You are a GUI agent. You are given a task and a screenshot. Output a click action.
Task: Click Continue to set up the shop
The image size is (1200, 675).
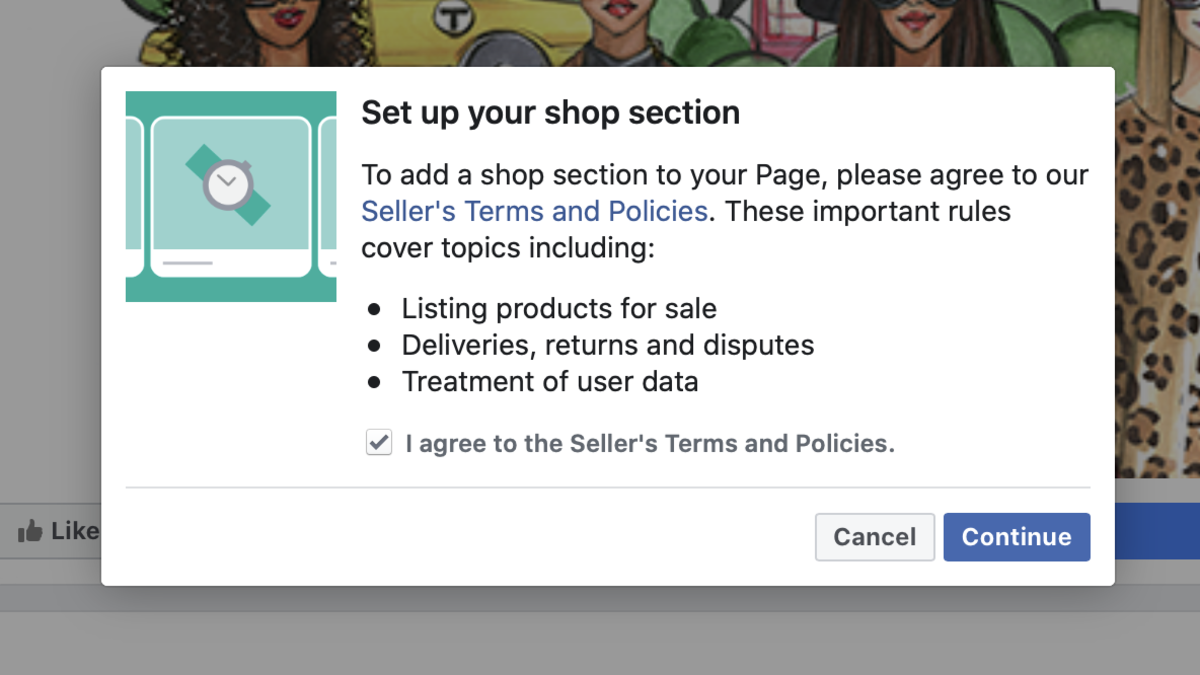click(1016, 537)
